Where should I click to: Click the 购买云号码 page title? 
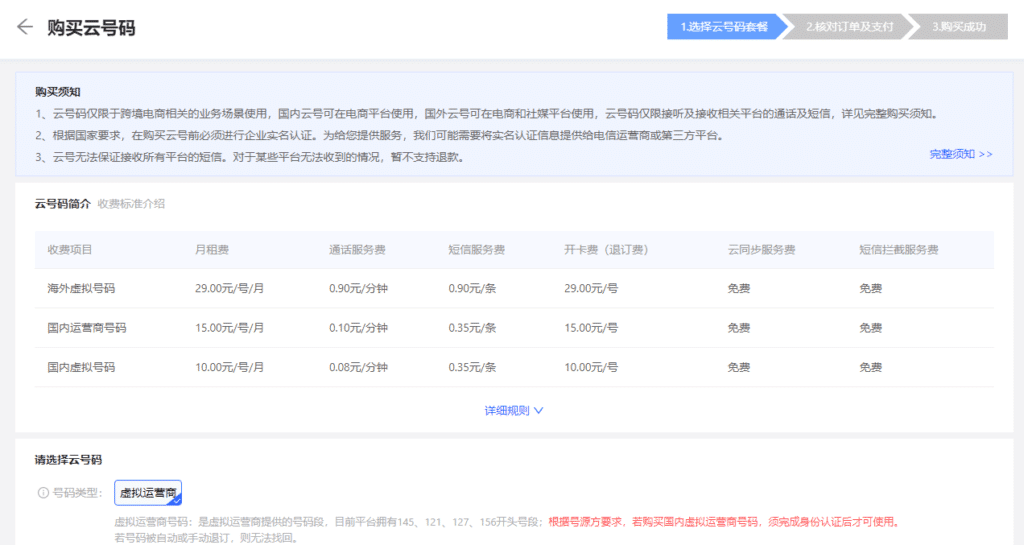[x=91, y=27]
